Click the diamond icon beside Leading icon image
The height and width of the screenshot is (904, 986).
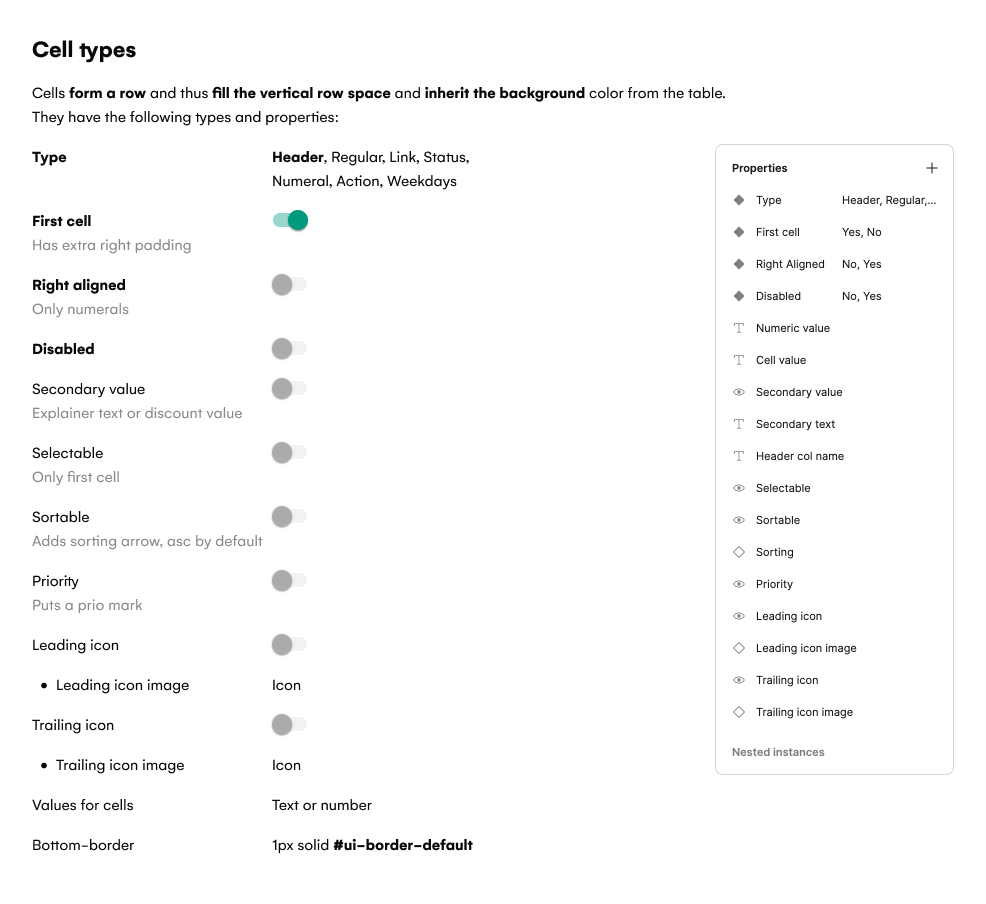point(739,648)
